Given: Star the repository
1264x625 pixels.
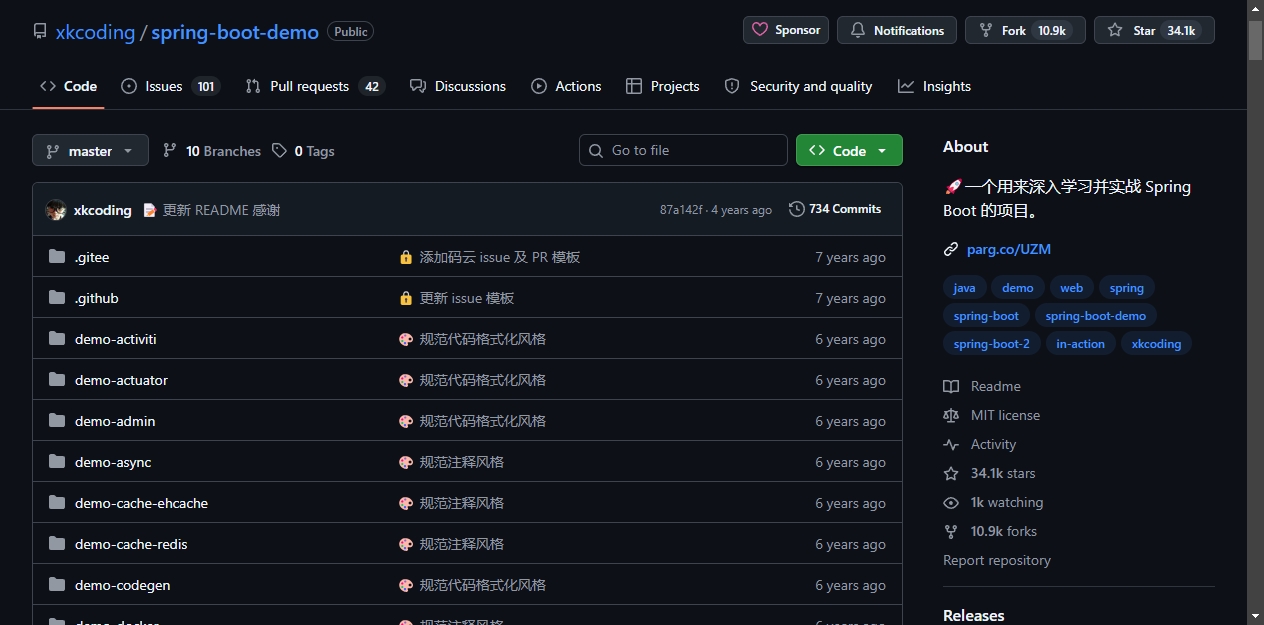Looking at the screenshot, I should click(x=1154, y=30).
